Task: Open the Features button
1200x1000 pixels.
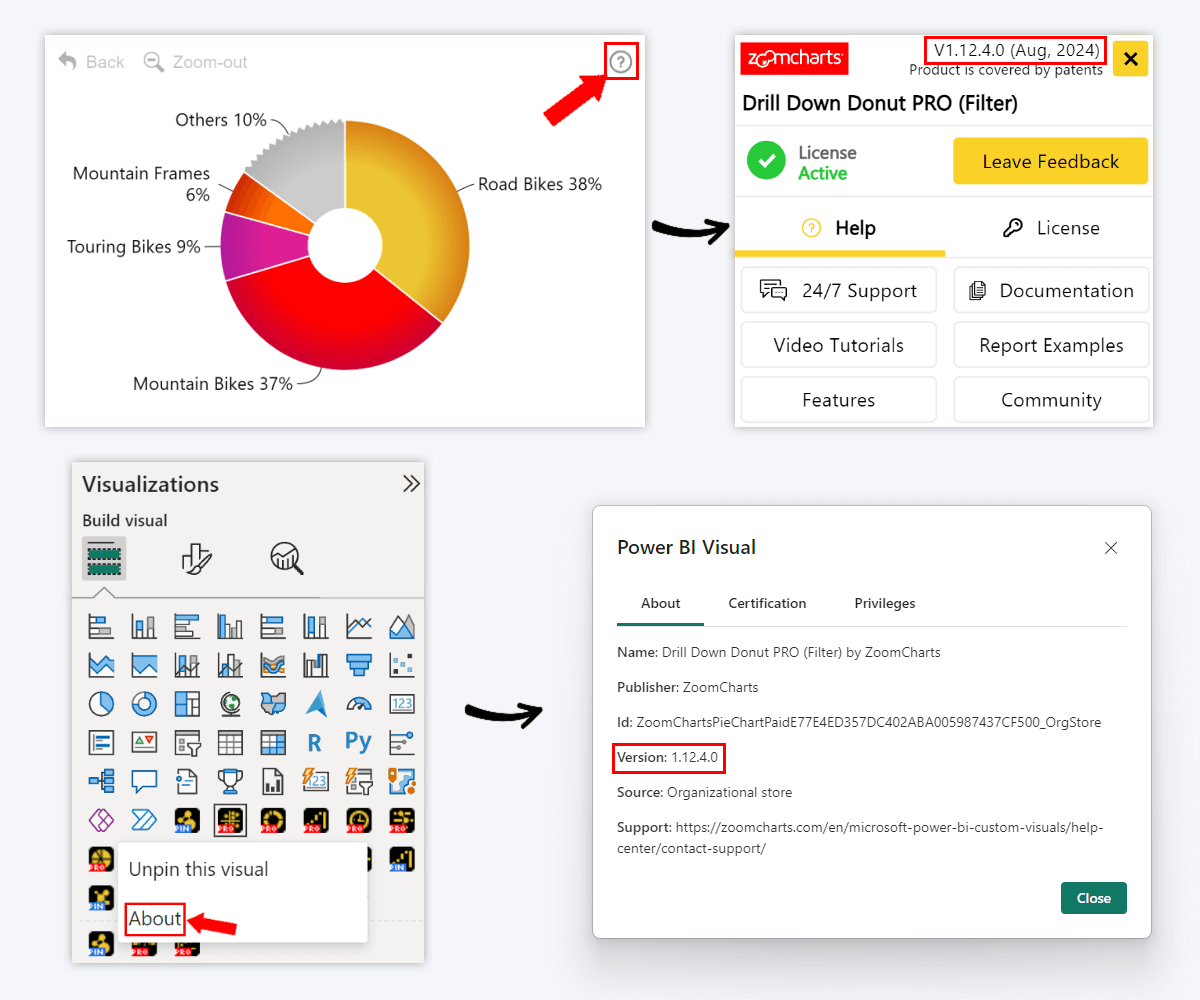Action: click(x=839, y=400)
